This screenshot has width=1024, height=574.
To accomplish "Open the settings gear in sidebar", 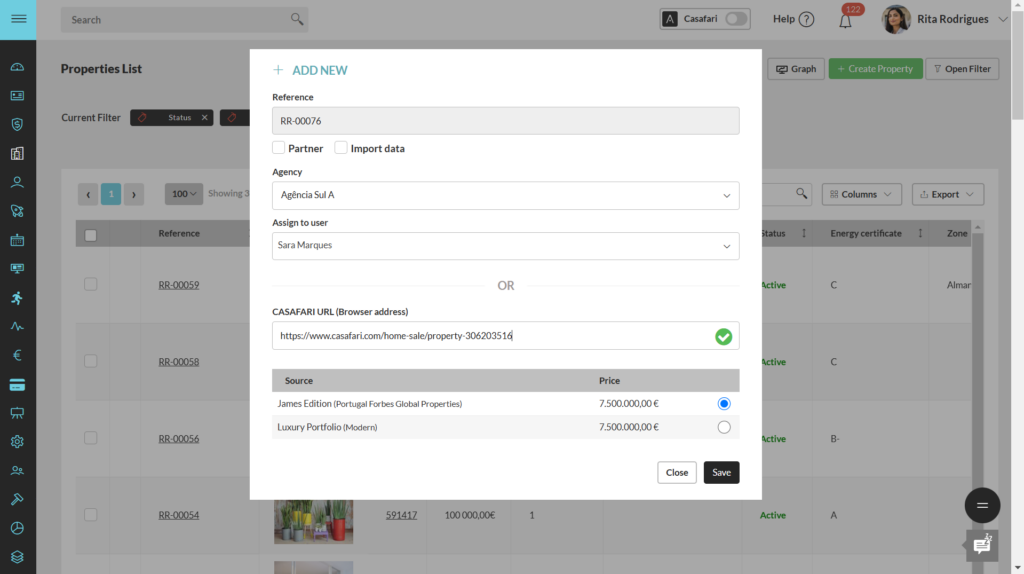I will pyautogui.click(x=17, y=441).
